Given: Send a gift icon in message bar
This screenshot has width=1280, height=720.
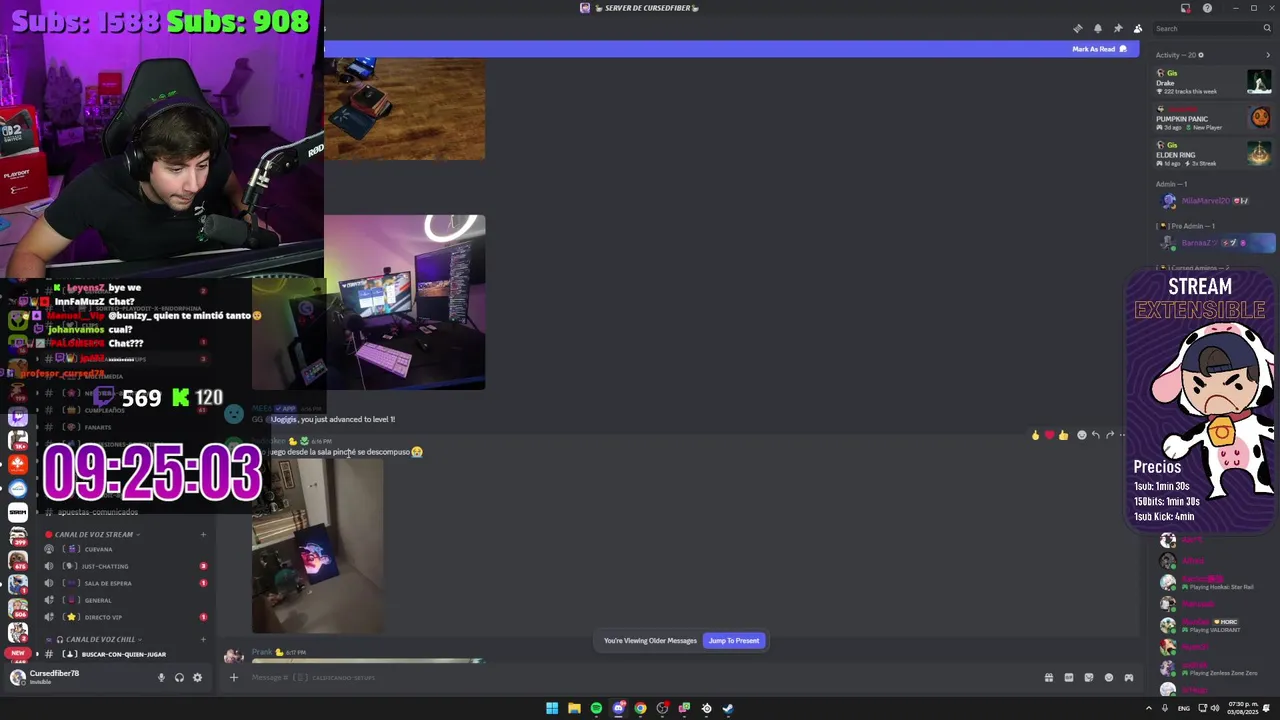Looking at the screenshot, I should click(1049, 677).
